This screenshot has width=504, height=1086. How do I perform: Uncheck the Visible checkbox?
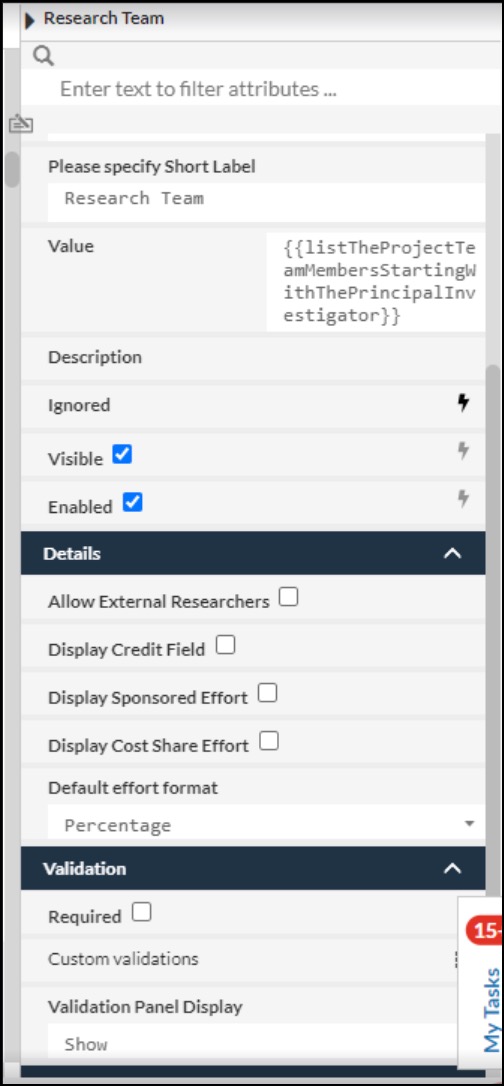122,455
